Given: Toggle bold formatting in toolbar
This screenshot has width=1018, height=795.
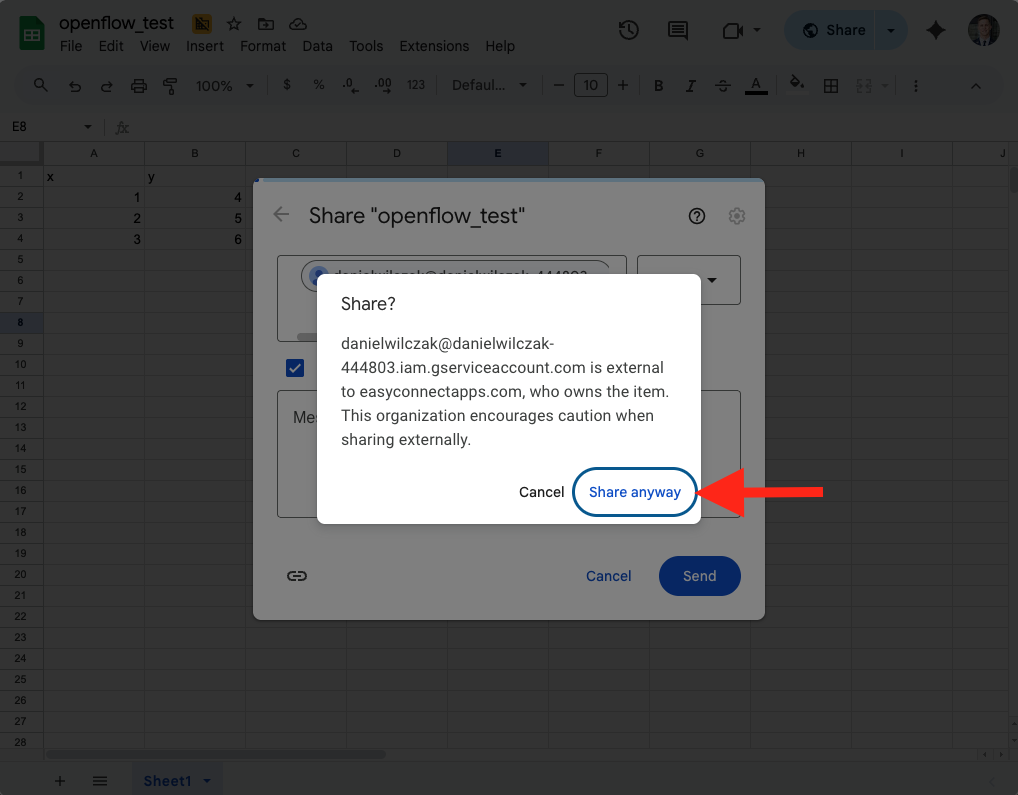Looking at the screenshot, I should (658, 86).
